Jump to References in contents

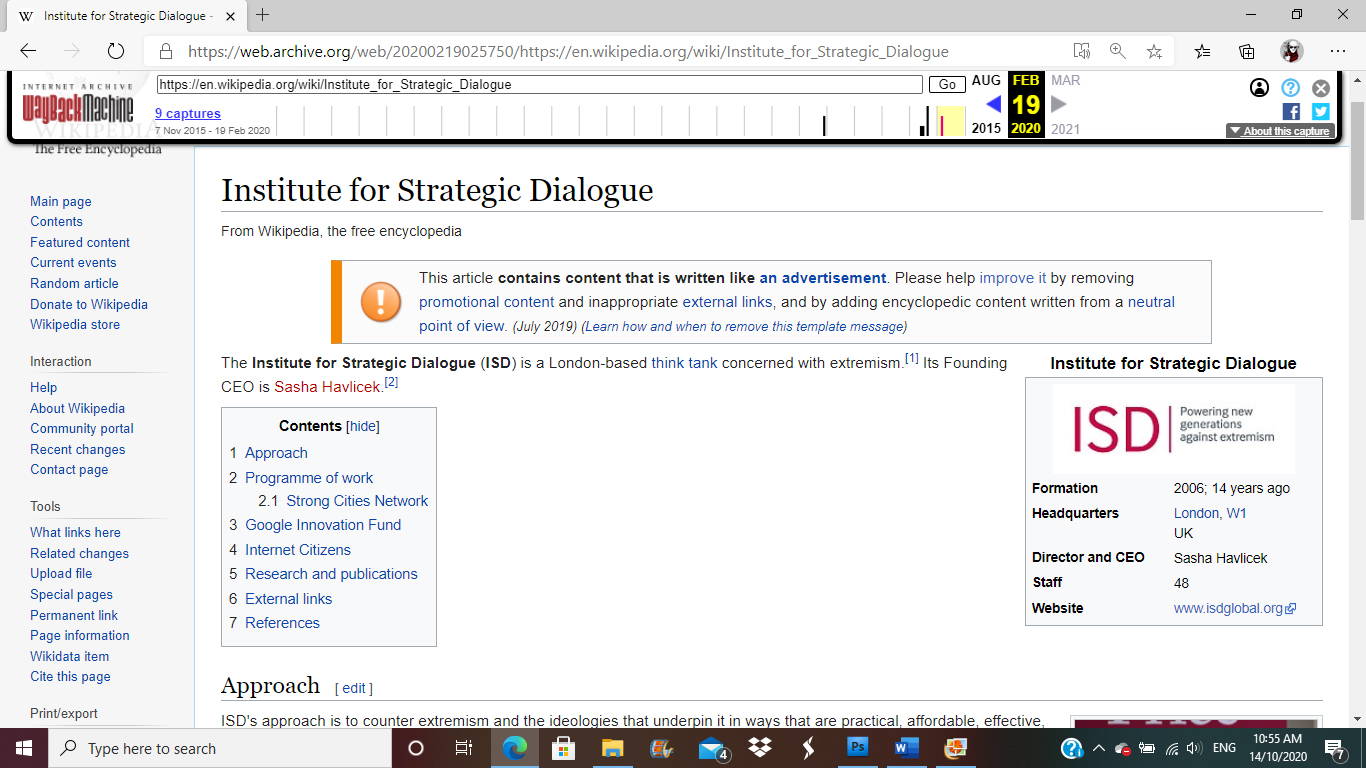[282, 623]
